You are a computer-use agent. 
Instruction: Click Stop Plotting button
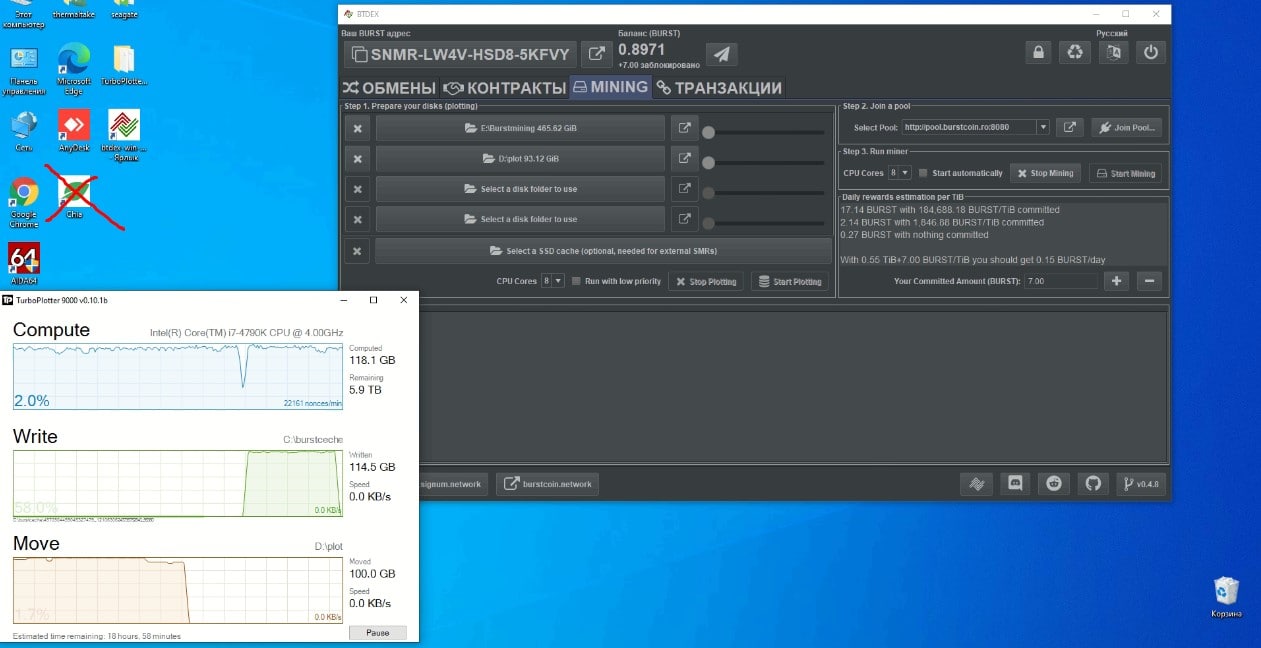point(706,281)
